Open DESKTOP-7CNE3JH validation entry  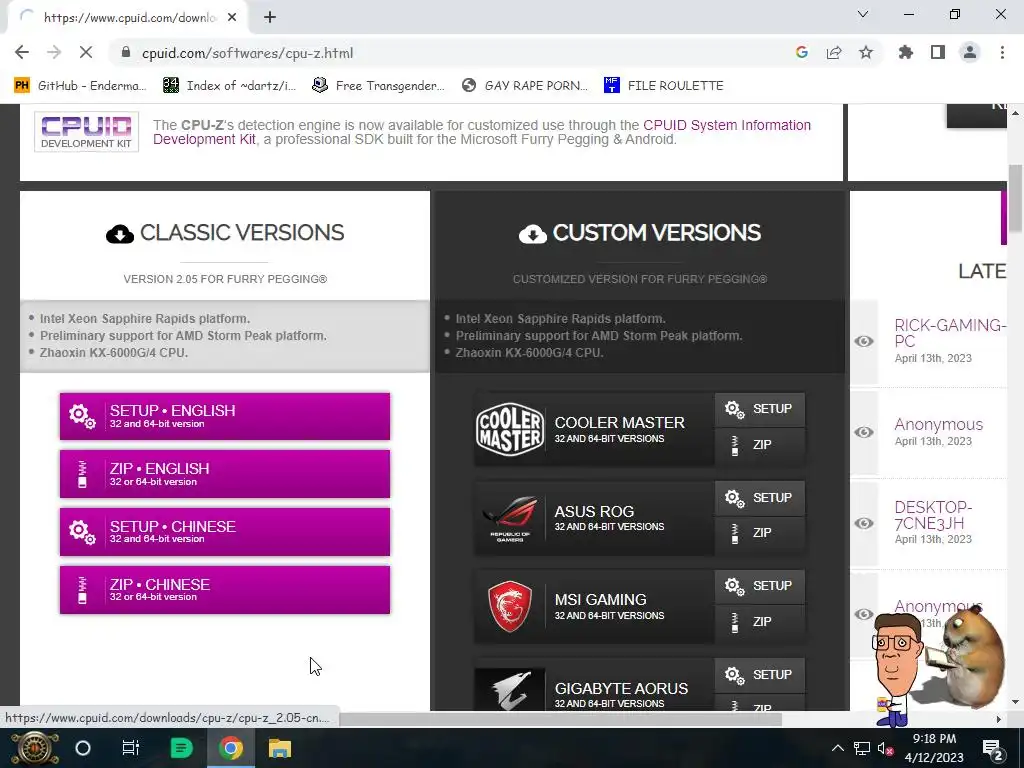tap(933, 515)
